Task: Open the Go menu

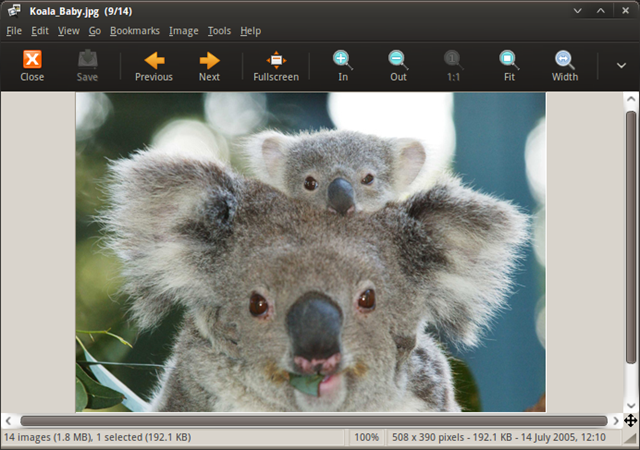Action: click(95, 31)
